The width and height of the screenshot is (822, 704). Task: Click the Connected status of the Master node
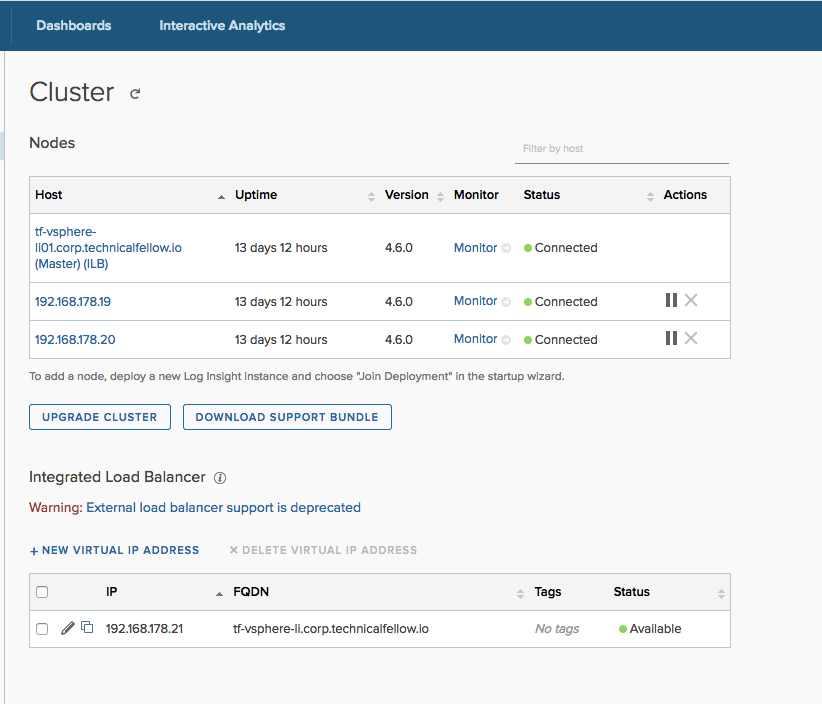[x=561, y=248]
